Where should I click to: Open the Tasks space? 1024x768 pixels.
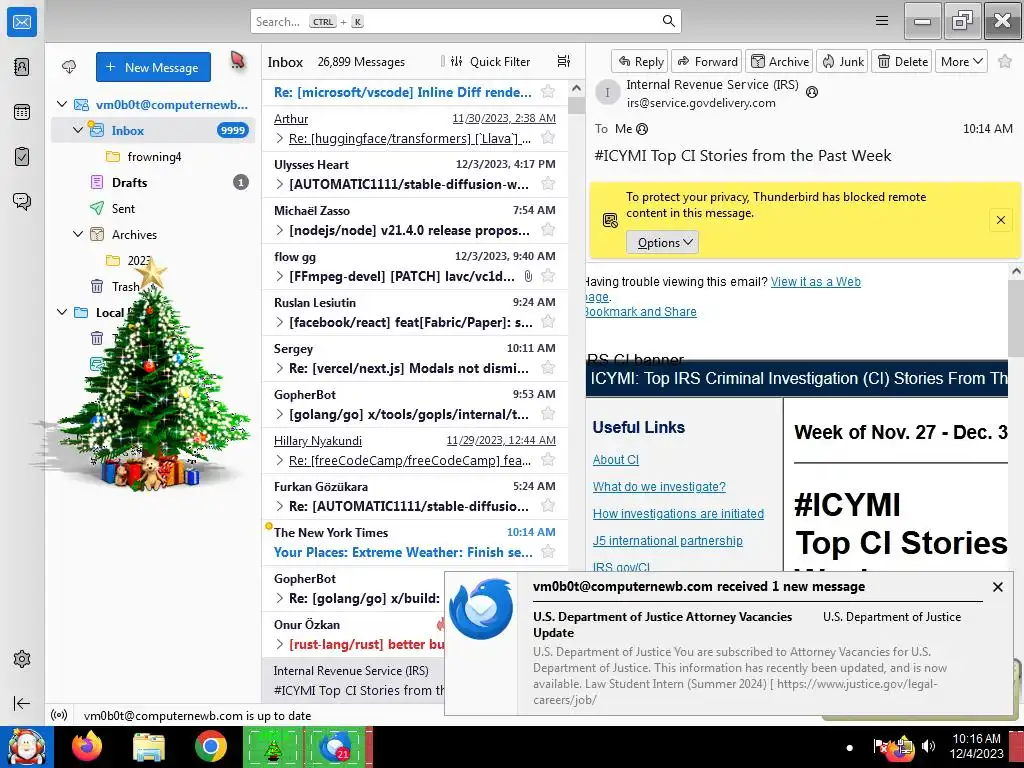(22, 157)
